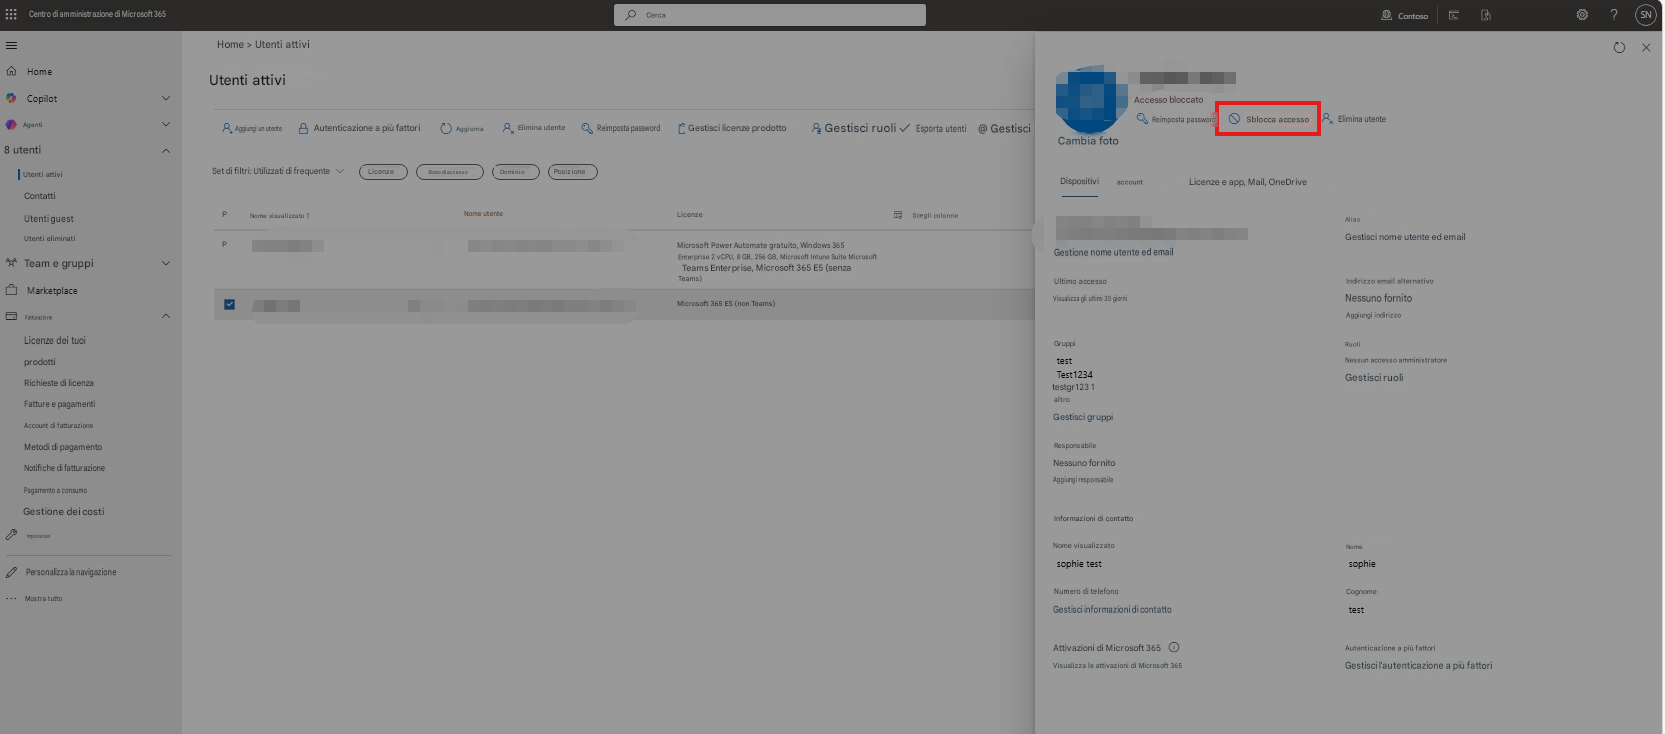Click Gestisci ruoli link in details panel
Screen dimensions: 1665x734
tap(1374, 378)
